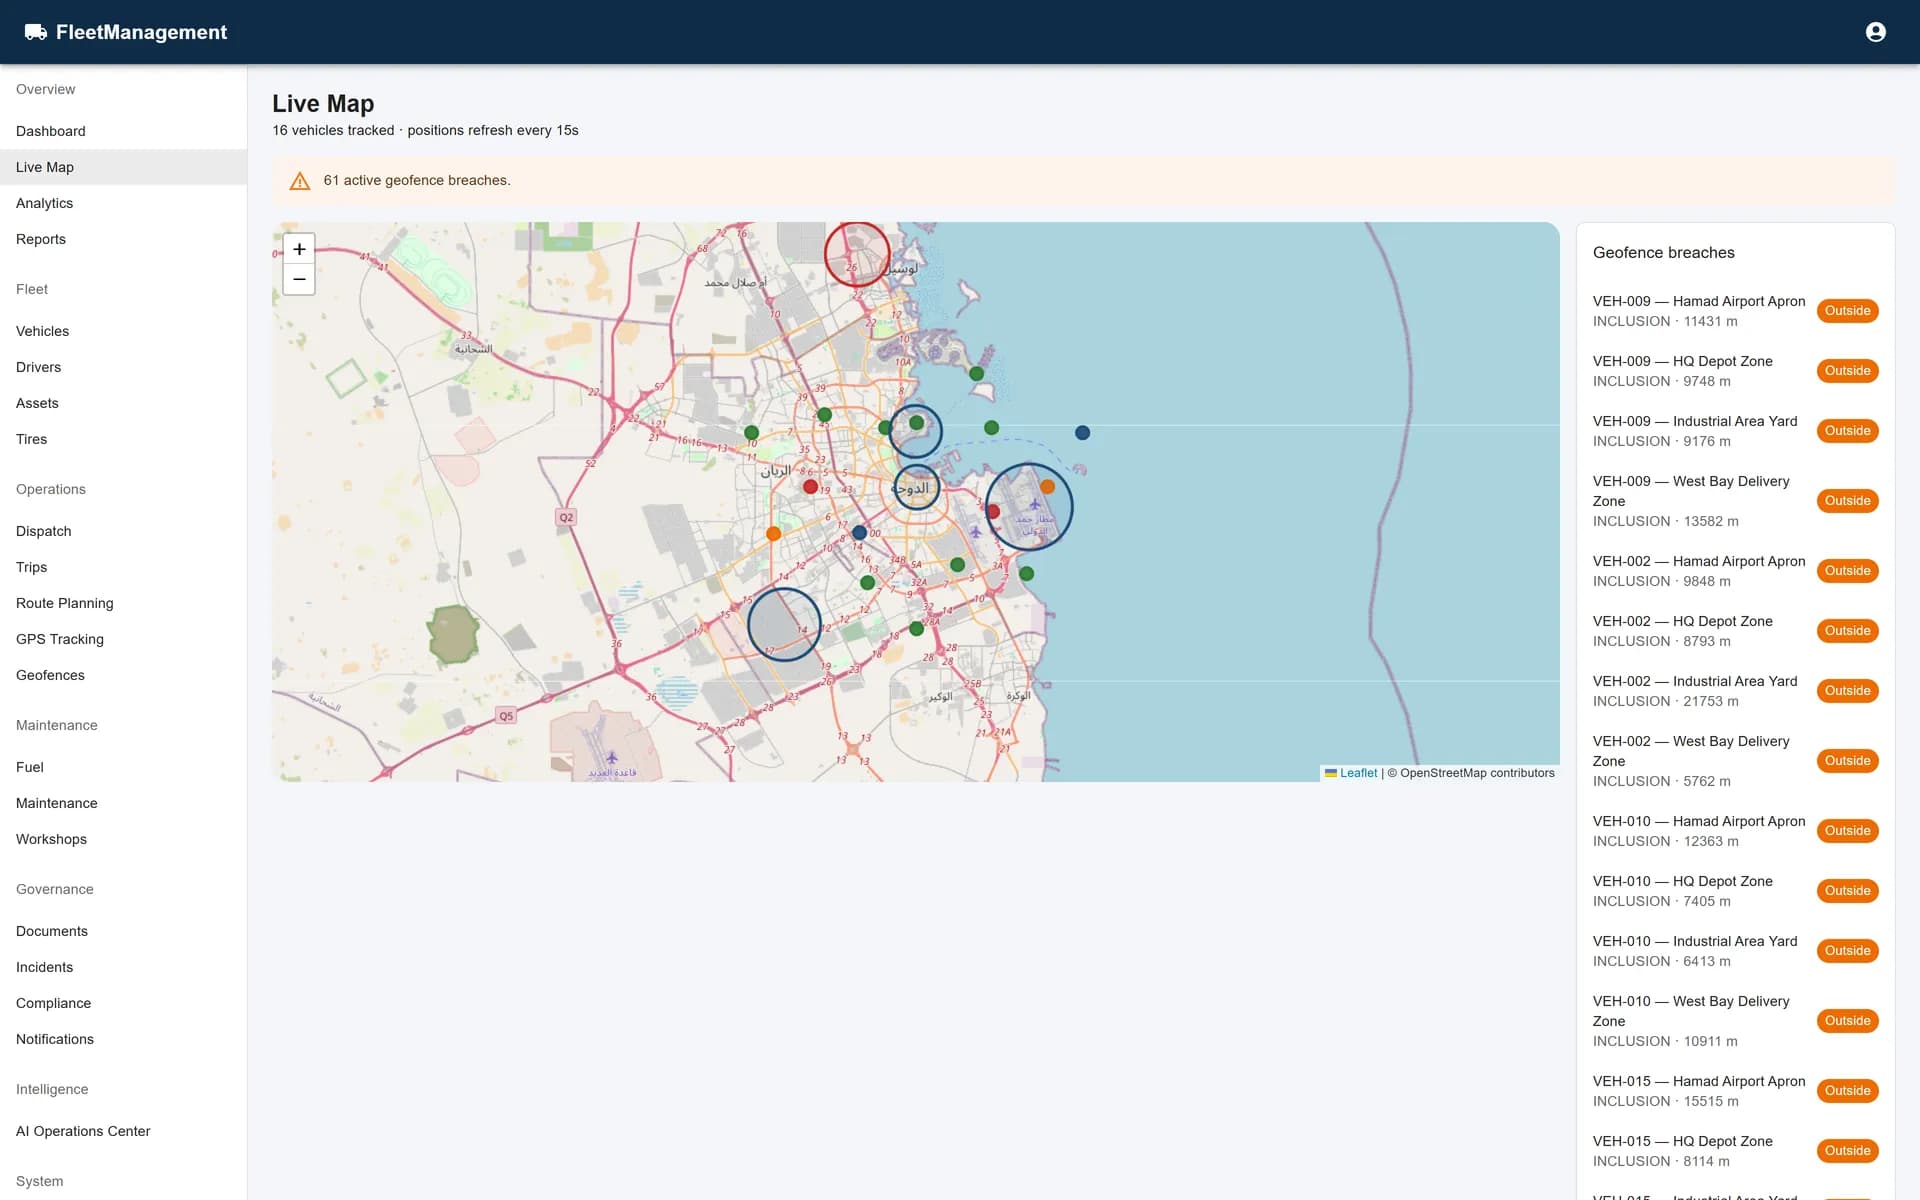
Task: Select the VEH-002 — West Bay Delivery Zone row
Action: pyautogui.click(x=1735, y=761)
